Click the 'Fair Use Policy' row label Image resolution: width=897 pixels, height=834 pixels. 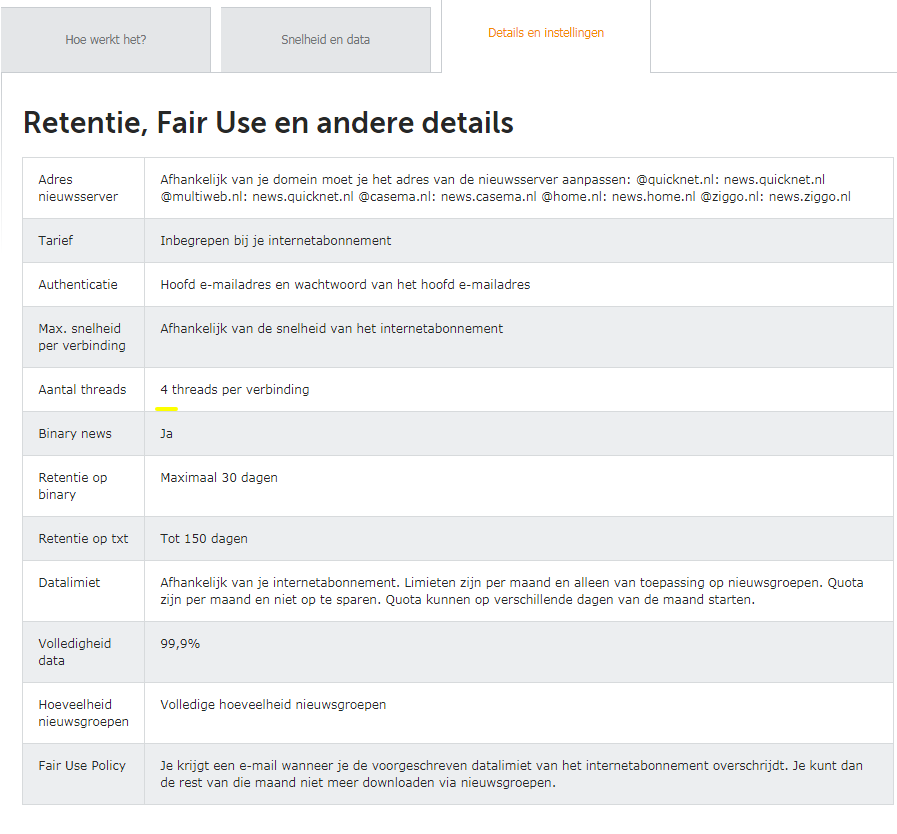(82, 766)
